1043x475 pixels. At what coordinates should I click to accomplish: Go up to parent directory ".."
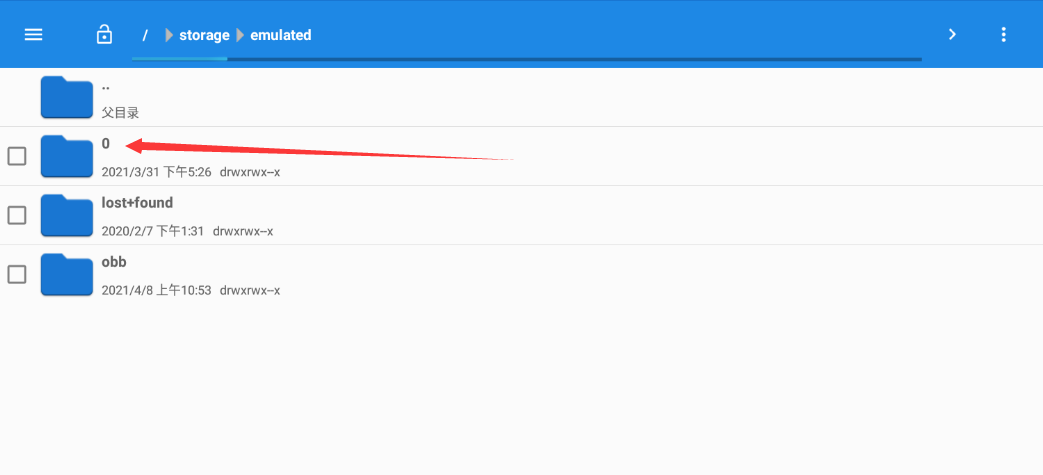106,86
